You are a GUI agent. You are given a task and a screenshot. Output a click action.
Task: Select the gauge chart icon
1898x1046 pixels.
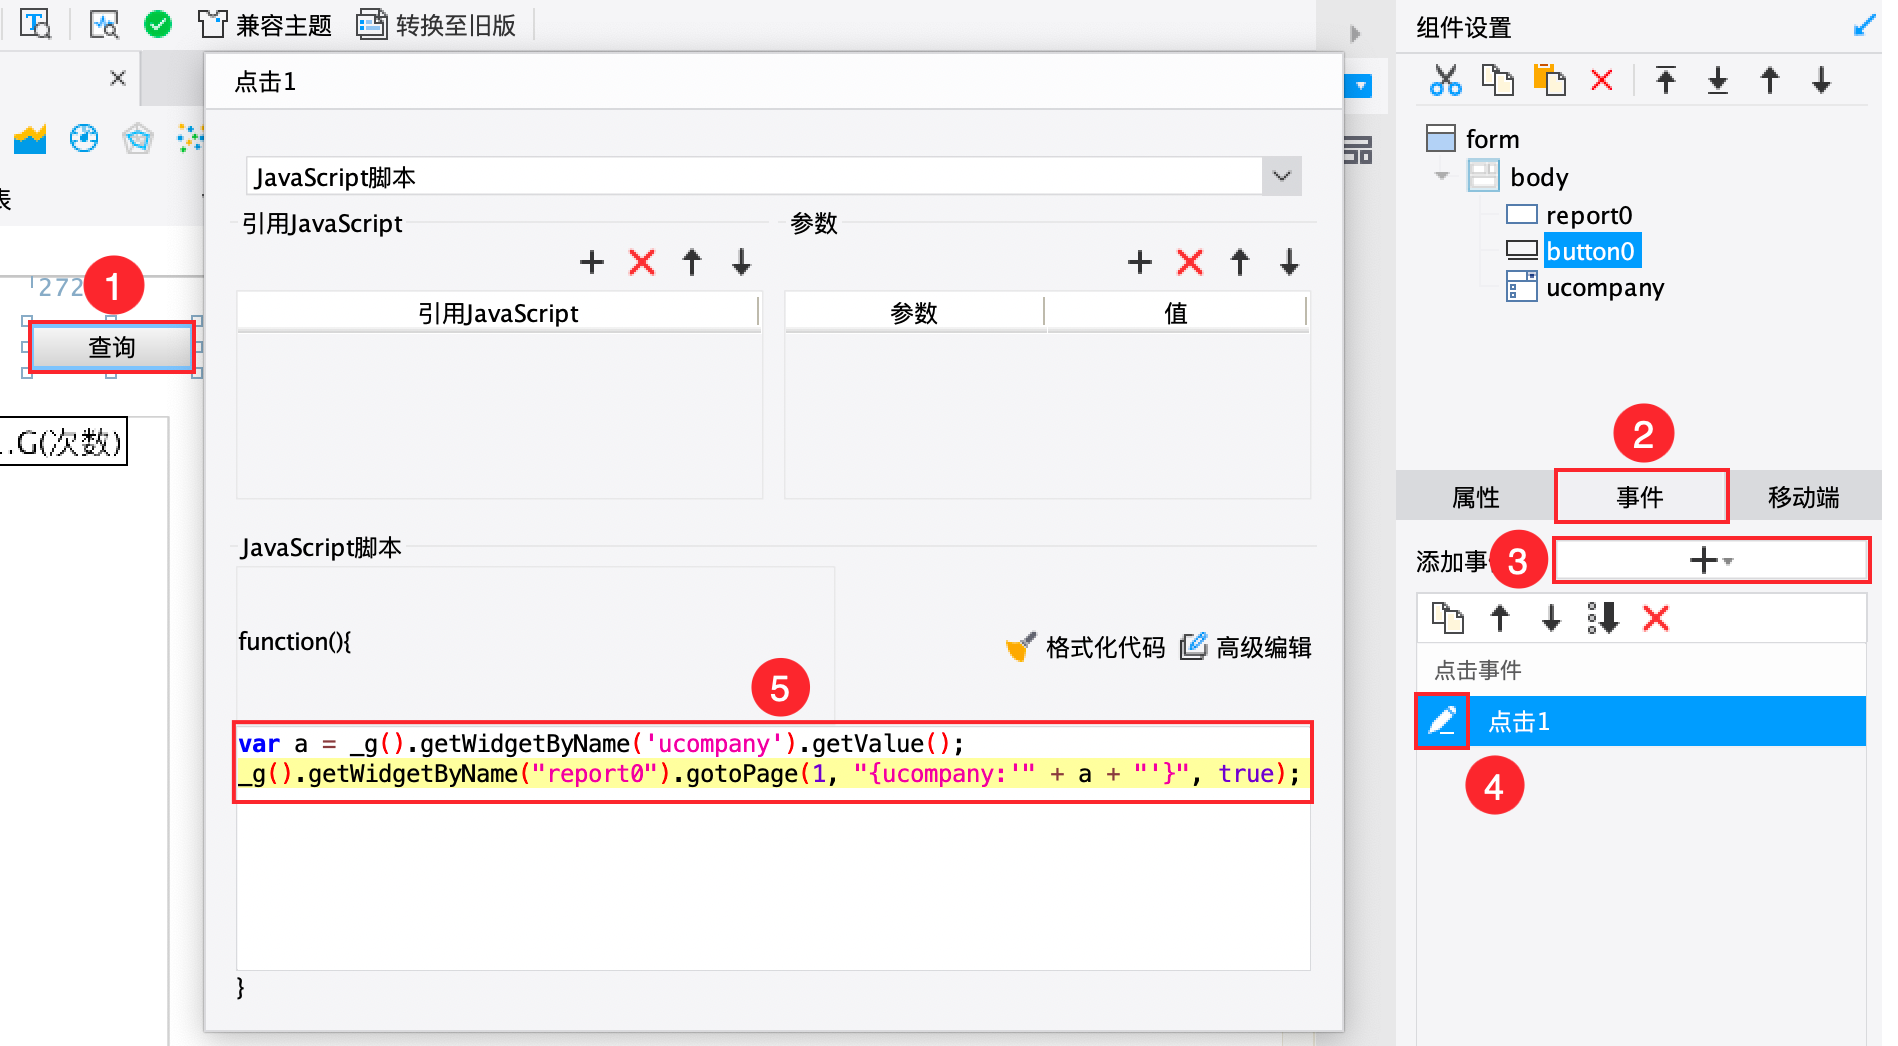84,139
